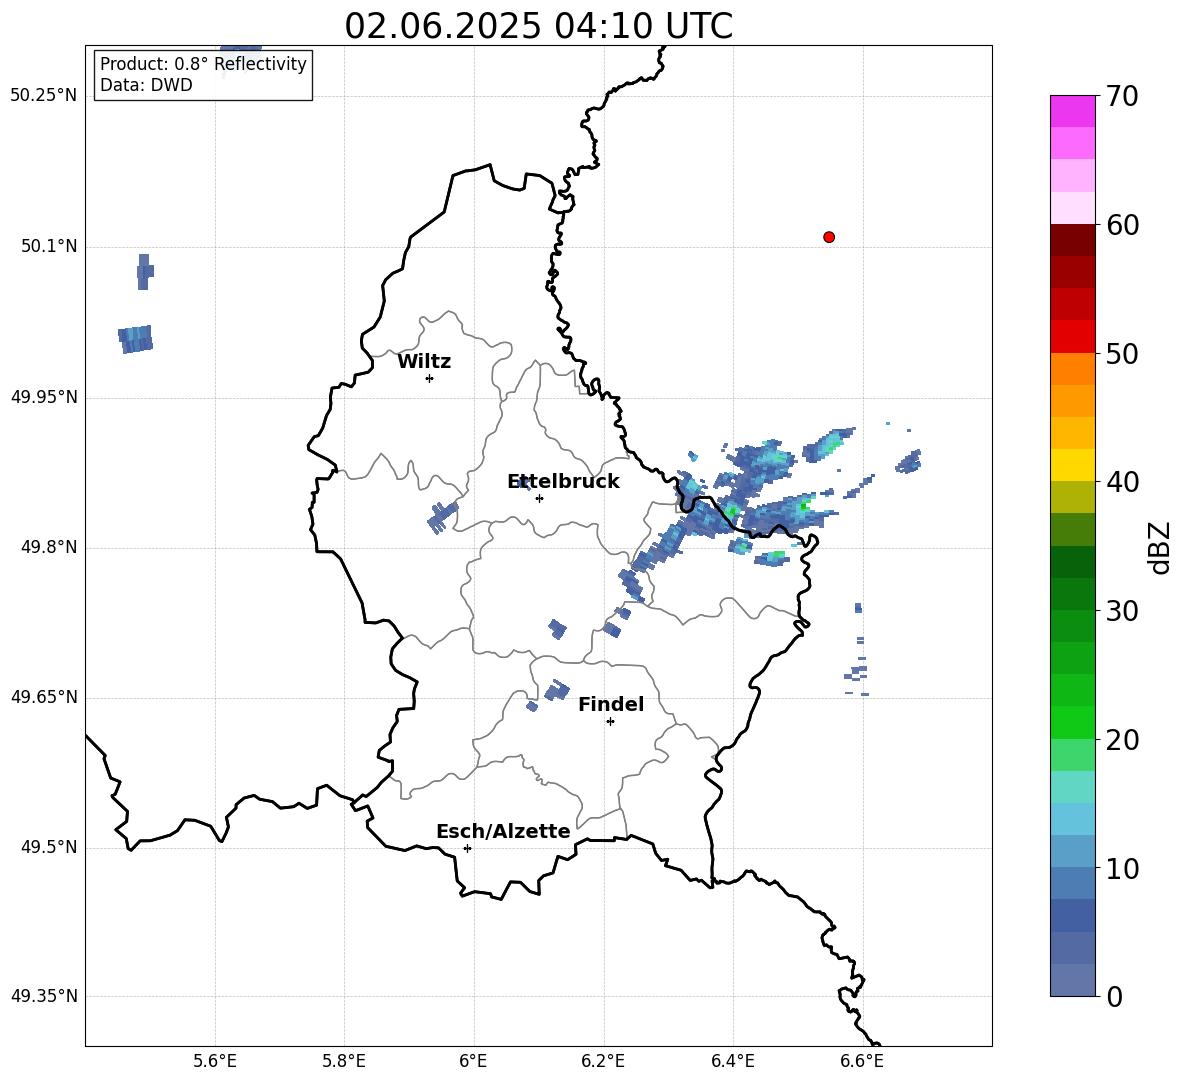The width and height of the screenshot is (1184, 1081).
Task: Click the Findel station label
Action: [611, 704]
